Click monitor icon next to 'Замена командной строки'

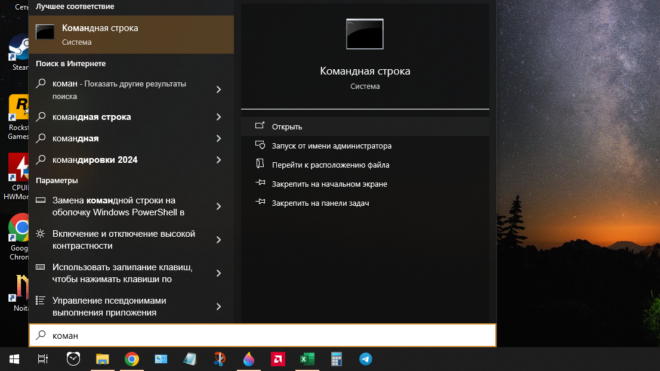[x=40, y=200]
